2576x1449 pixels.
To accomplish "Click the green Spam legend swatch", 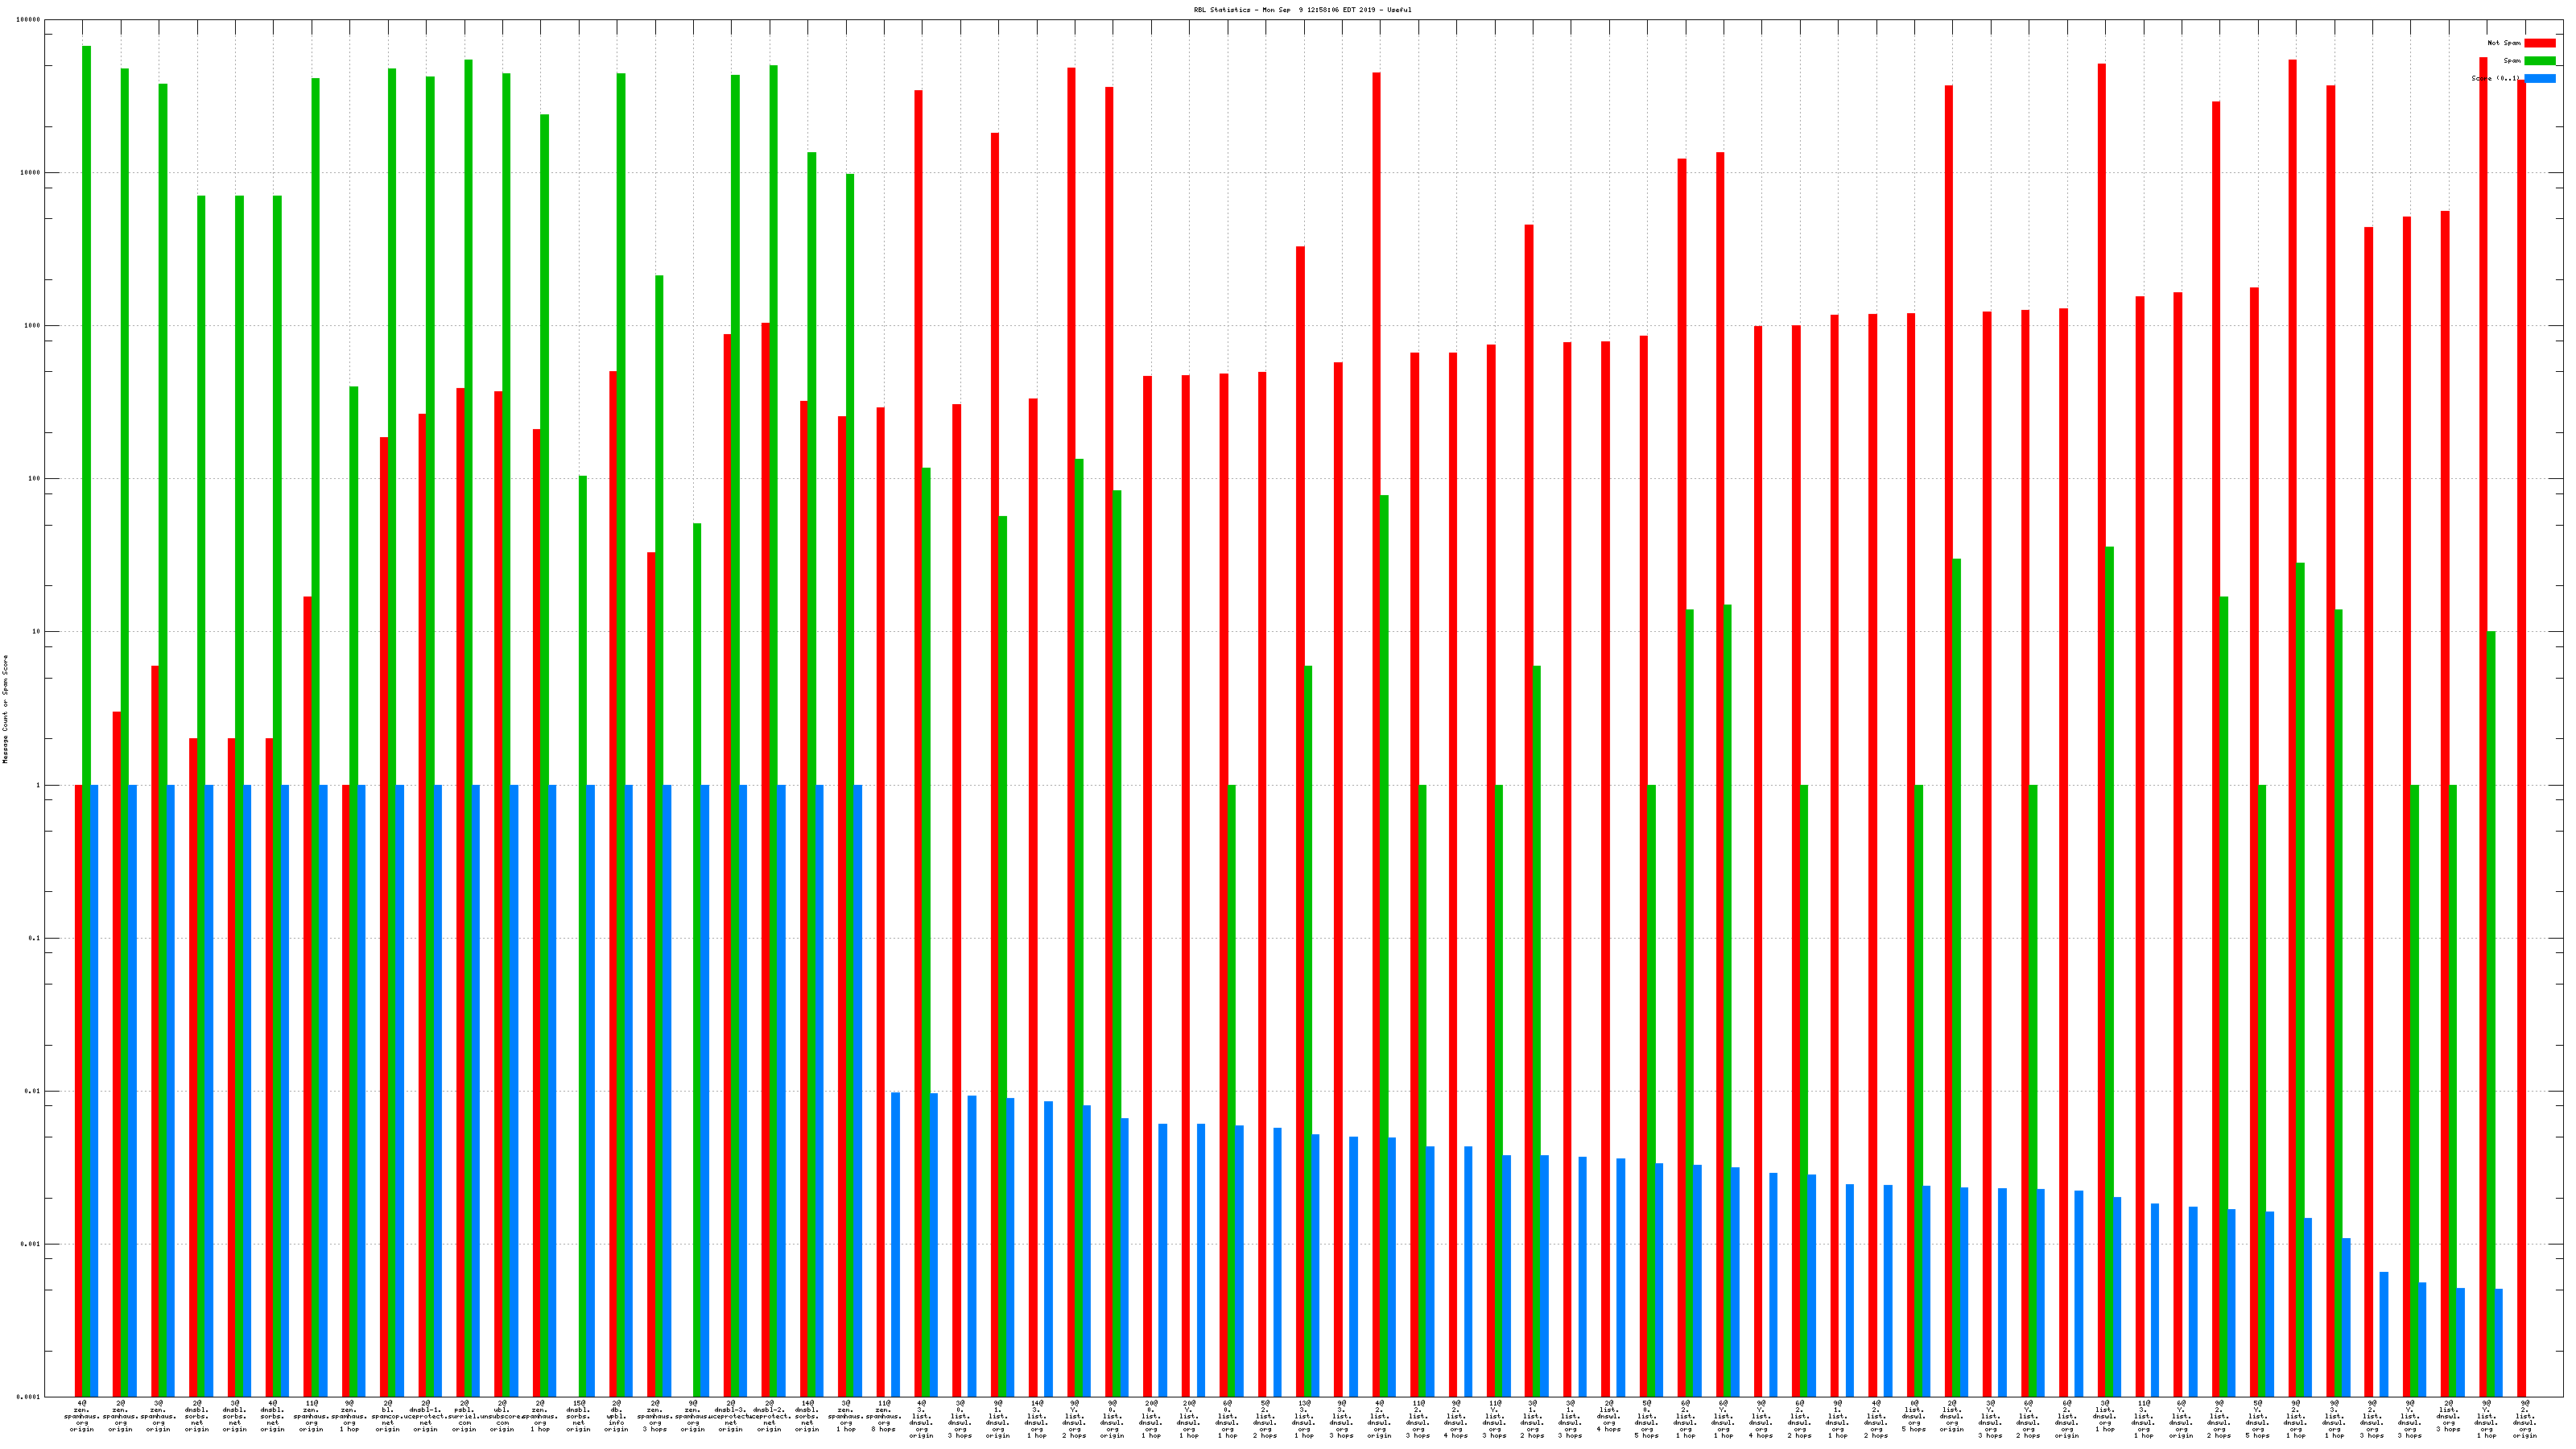I will point(2539,61).
